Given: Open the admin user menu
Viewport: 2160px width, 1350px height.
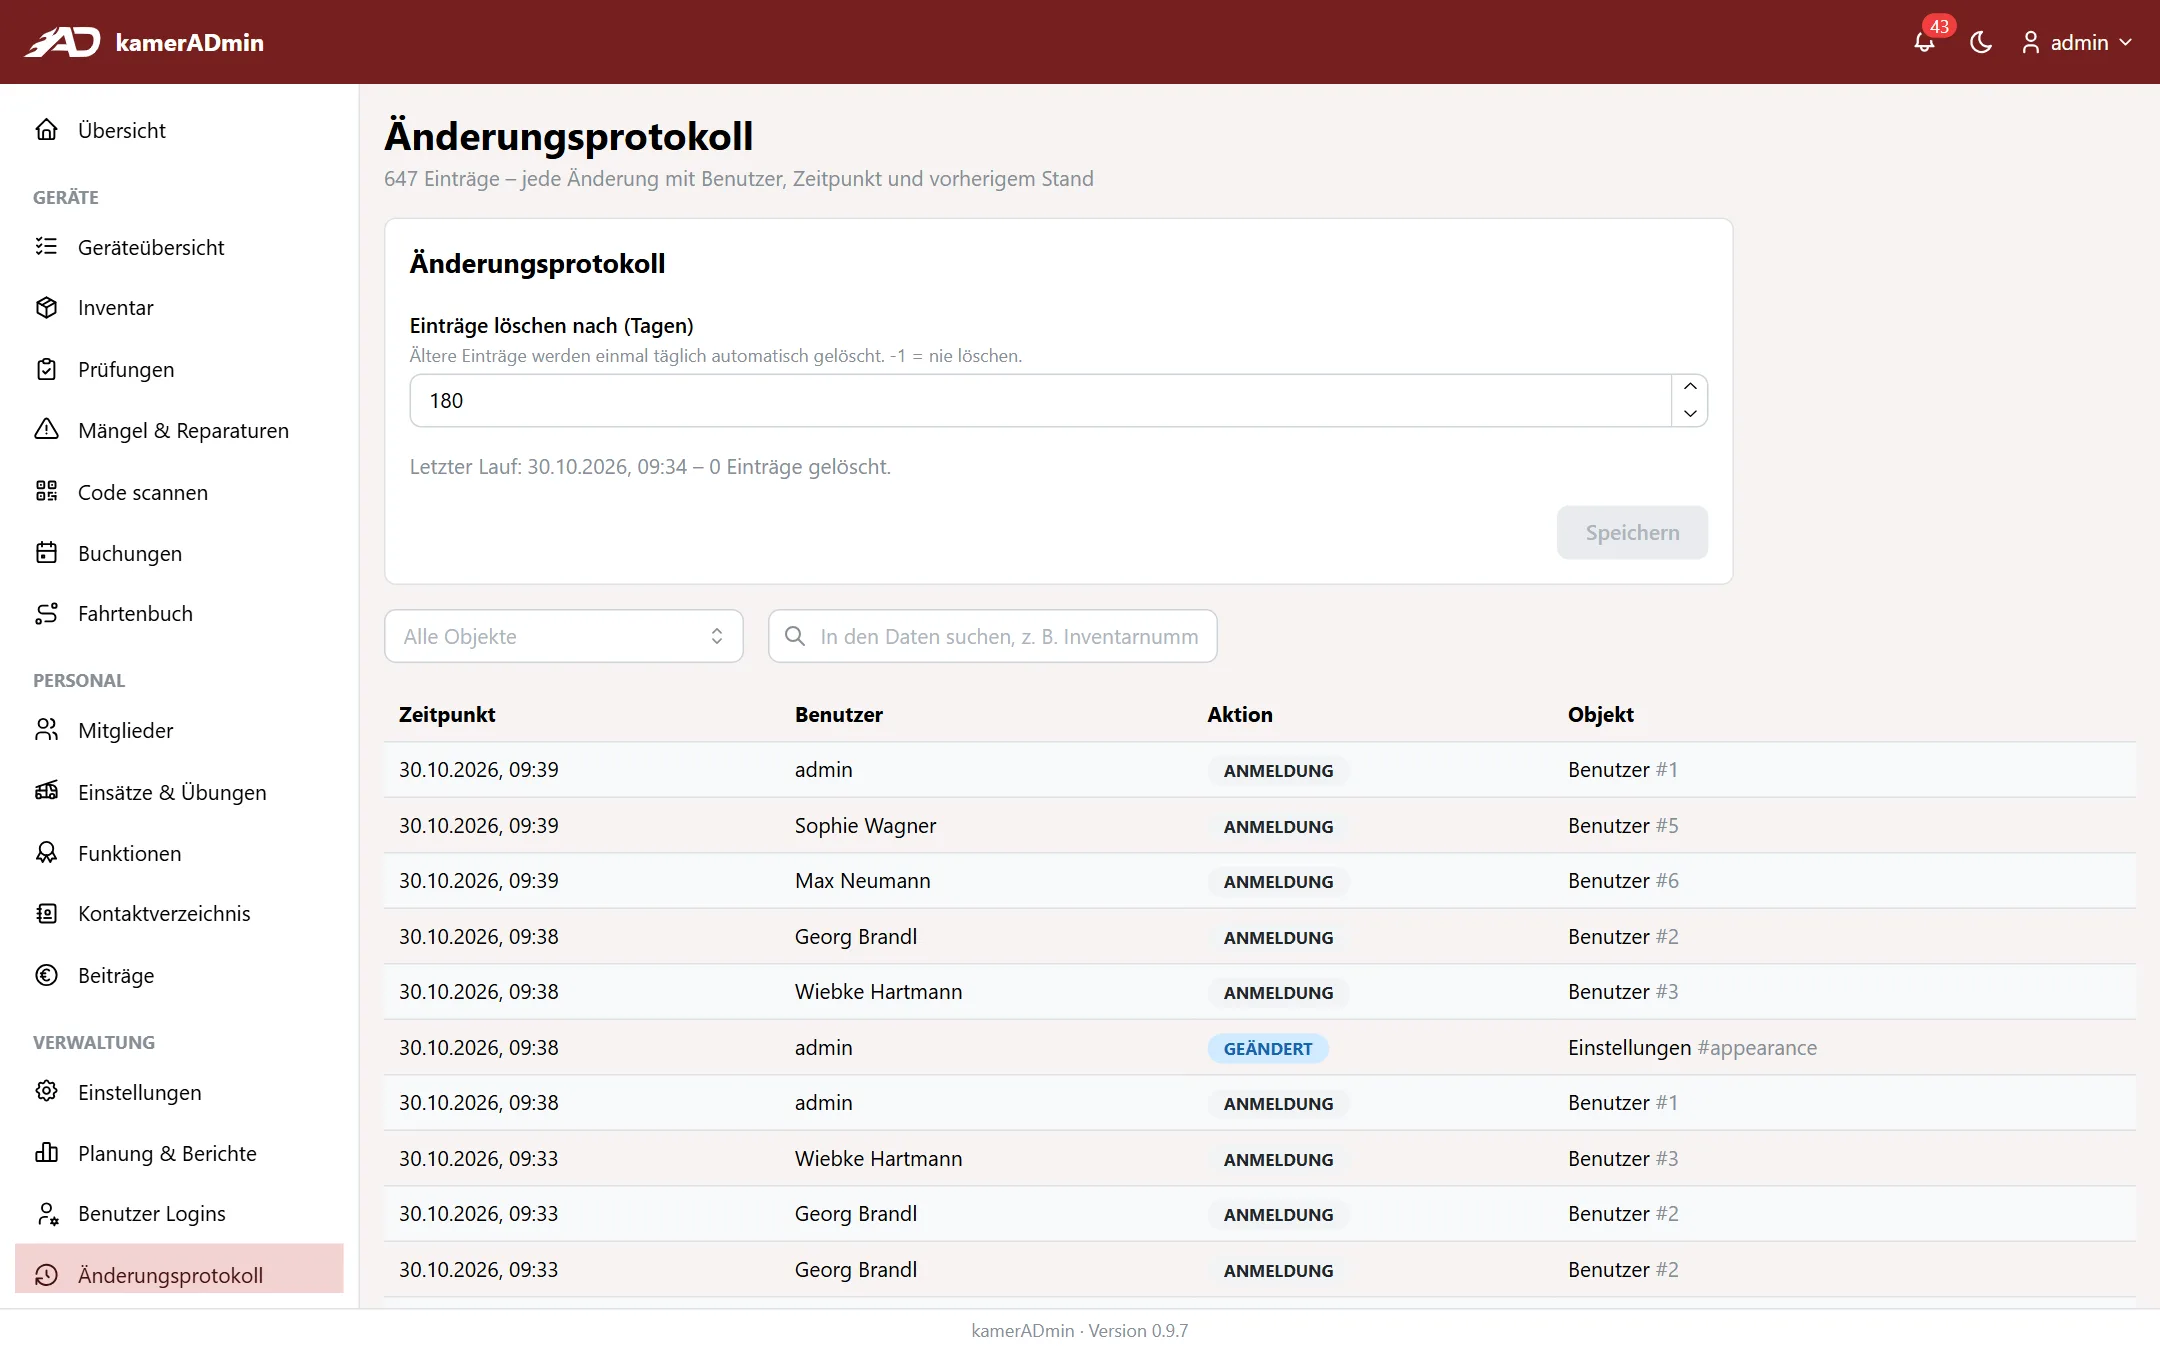Looking at the screenshot, I should click(x=2077, y=42).
